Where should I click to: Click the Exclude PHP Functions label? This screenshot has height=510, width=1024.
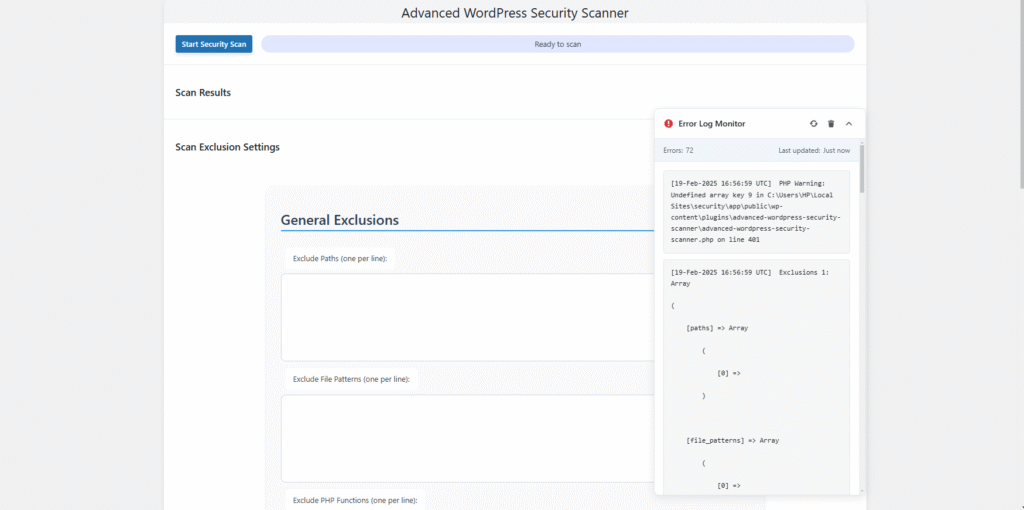coord(355,500)
